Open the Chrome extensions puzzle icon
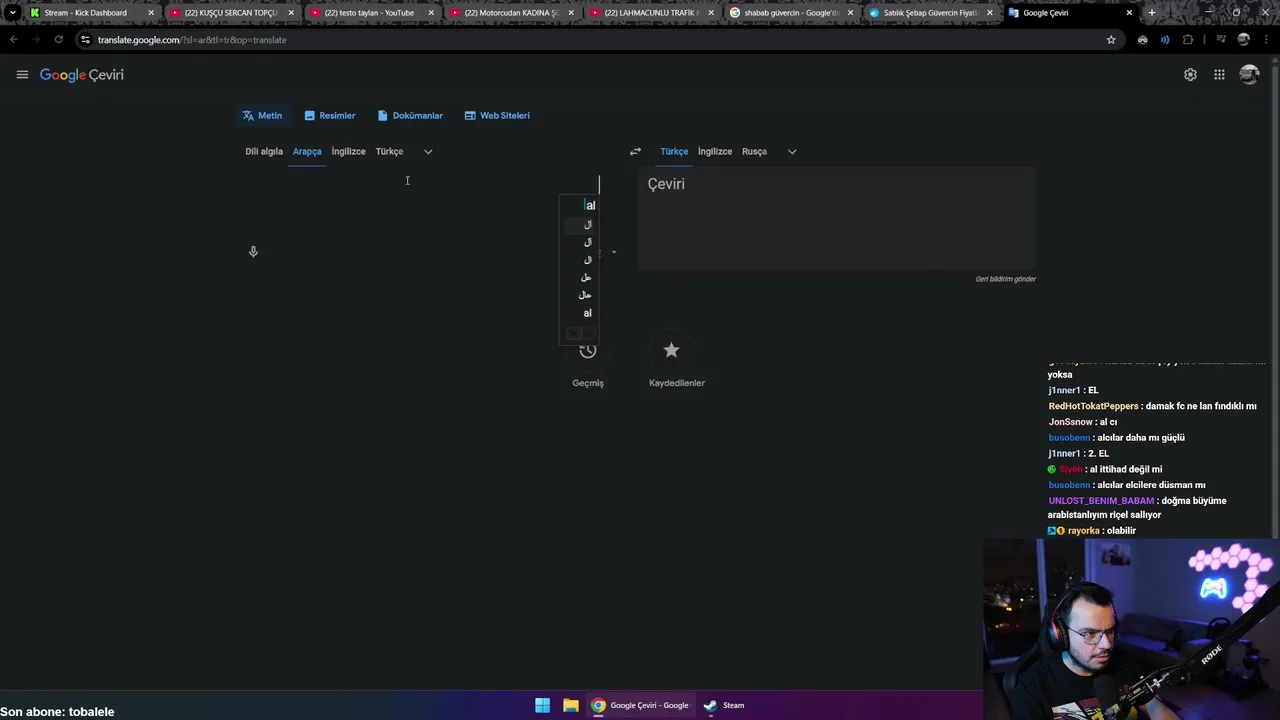The height and width of the screenshot is (720, 1280). tap(1188, 40)
